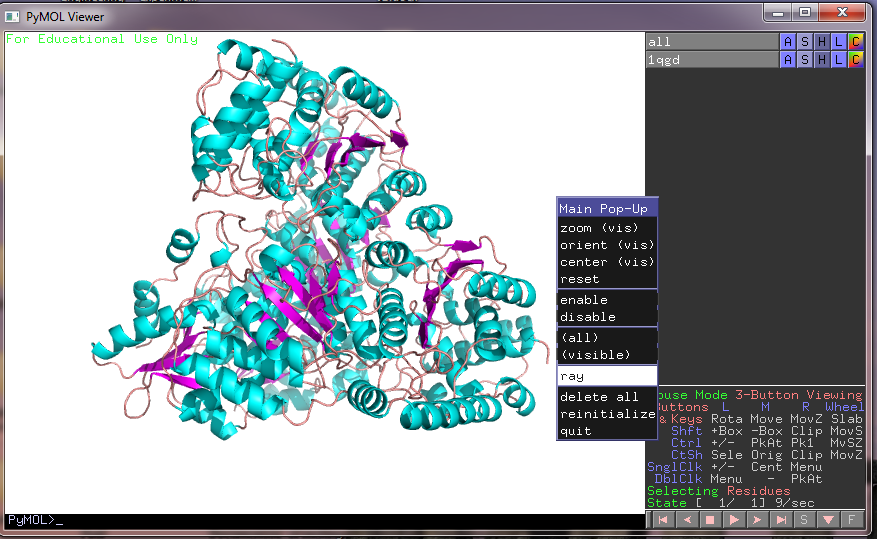The width and height of the screenshot is (877, 539).
Task: Choose orient (vis) in Main Pop-Up
Action: point(607,245)
